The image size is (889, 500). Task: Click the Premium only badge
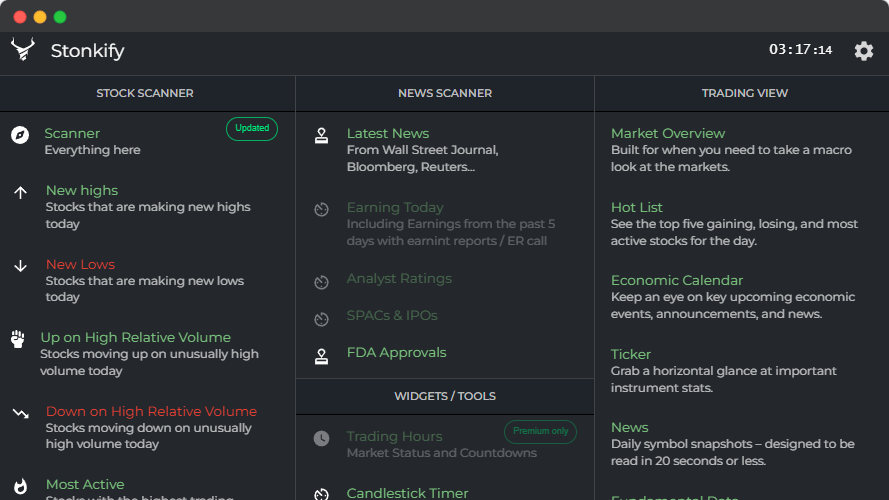click(x=540, y=431)
